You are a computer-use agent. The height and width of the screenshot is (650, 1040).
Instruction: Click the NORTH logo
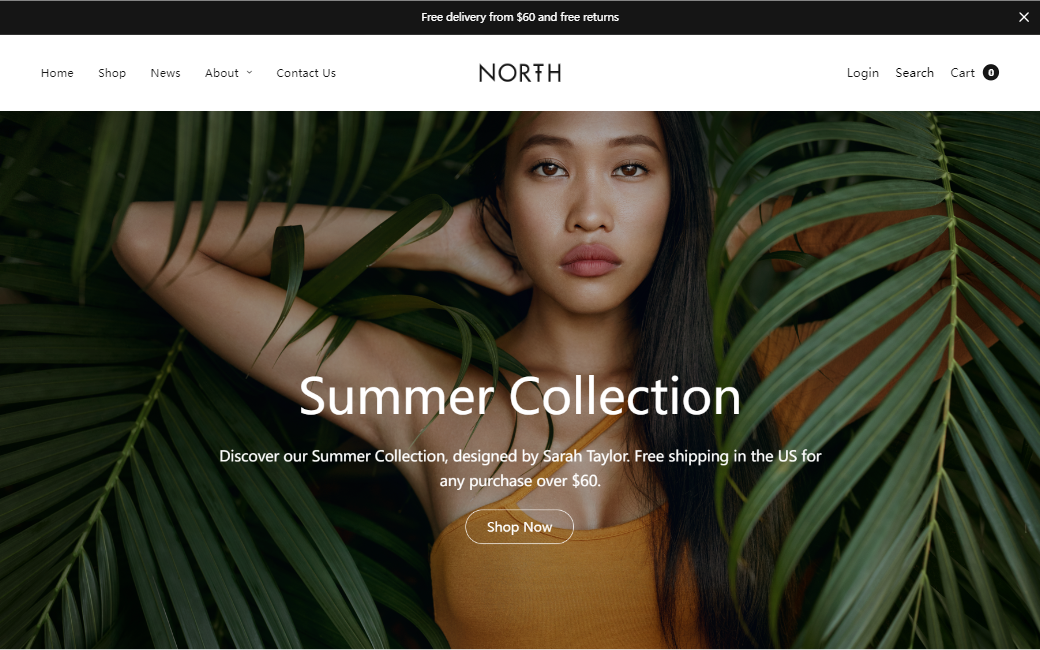[520, 73]
